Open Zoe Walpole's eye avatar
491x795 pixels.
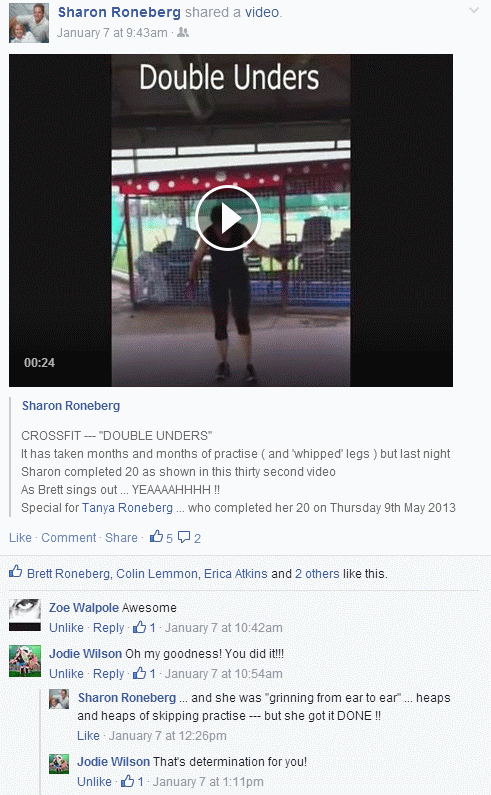(25, 615)
